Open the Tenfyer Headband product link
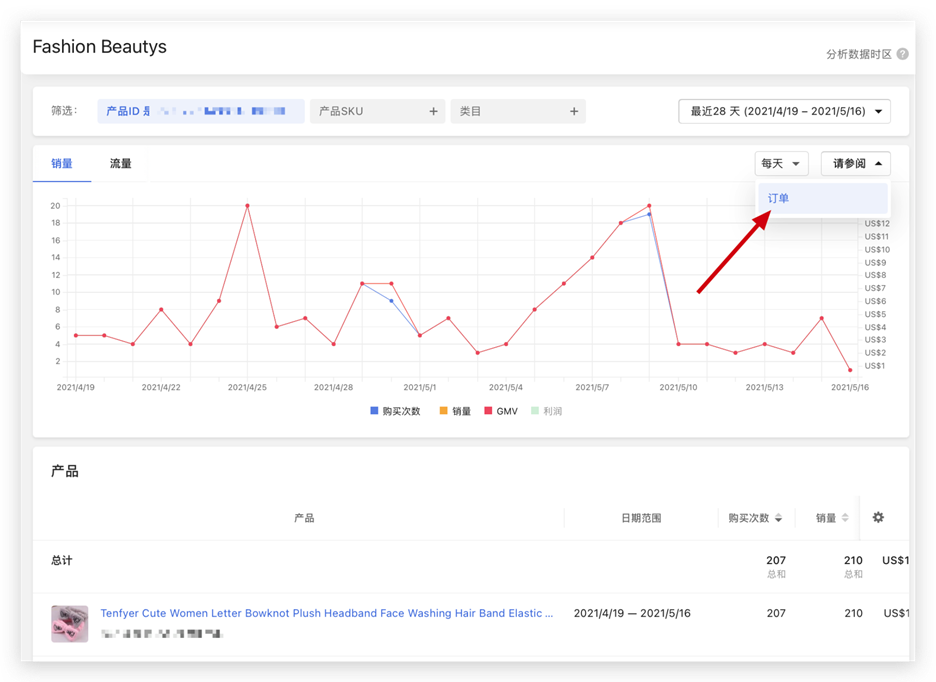This screenshot has height=682, width=936. 326,613
